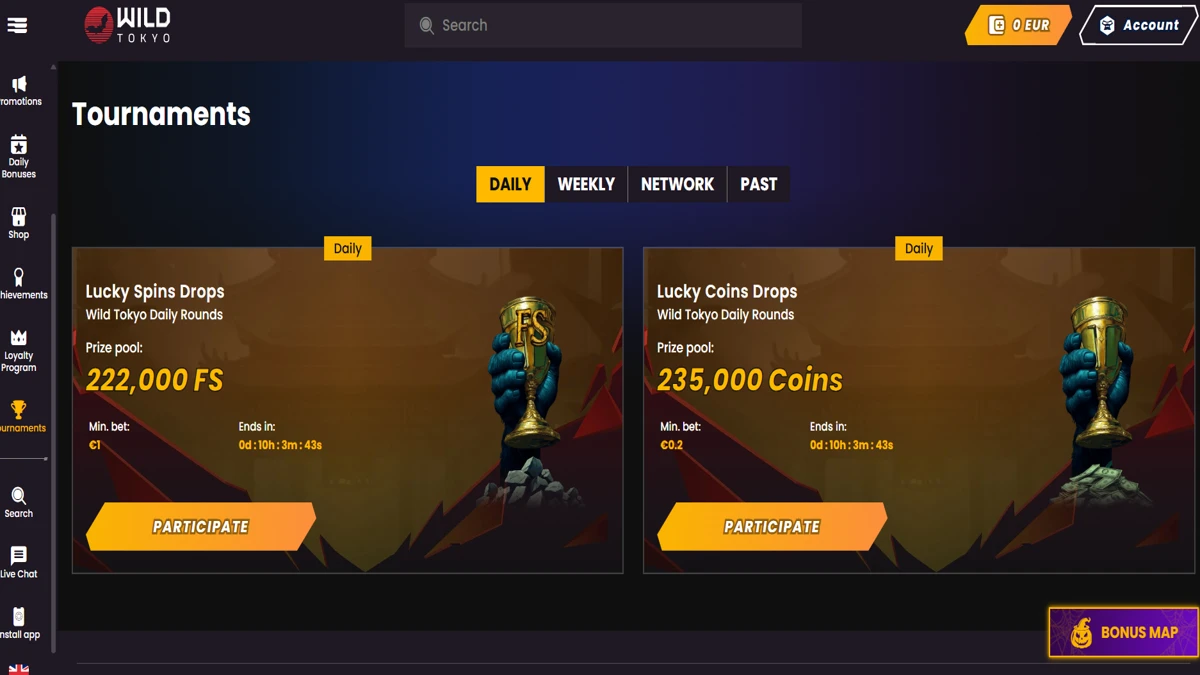Open language selector UK flag
Screen dimensions: 1200x675
(19, 669)
